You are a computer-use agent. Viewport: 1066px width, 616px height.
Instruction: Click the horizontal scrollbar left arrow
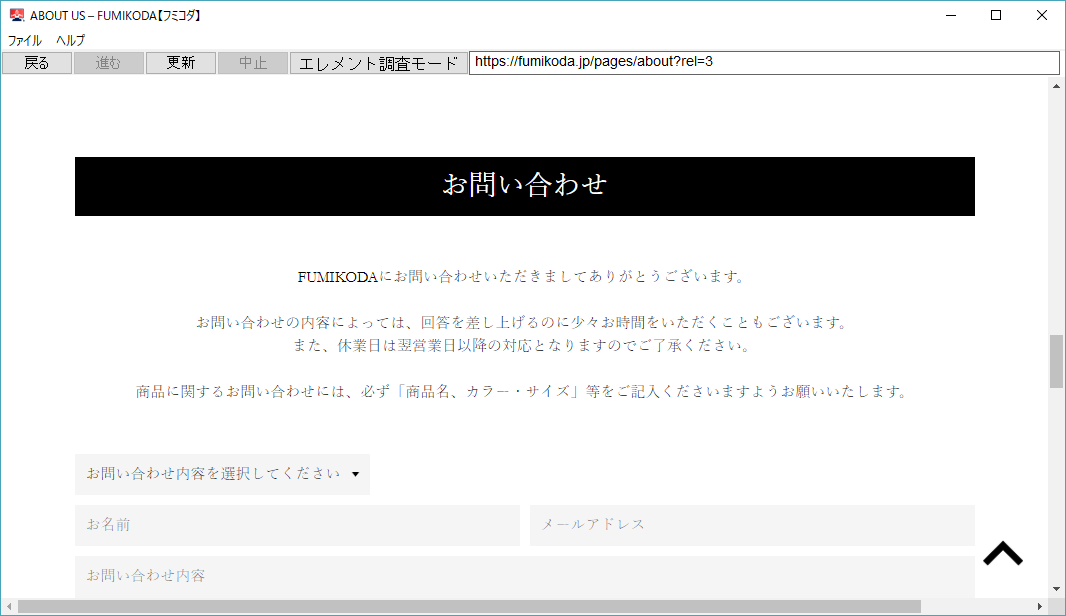point(9,606)
